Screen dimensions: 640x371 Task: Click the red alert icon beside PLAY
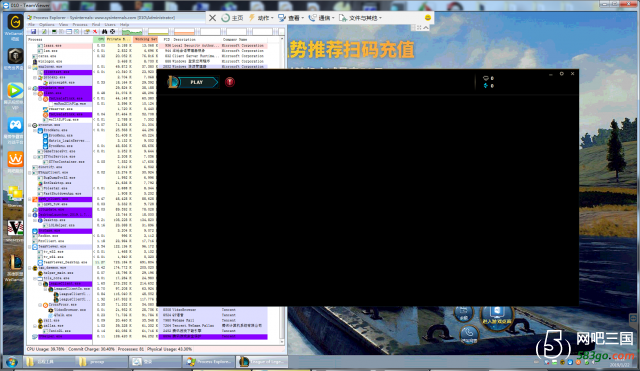230,82
